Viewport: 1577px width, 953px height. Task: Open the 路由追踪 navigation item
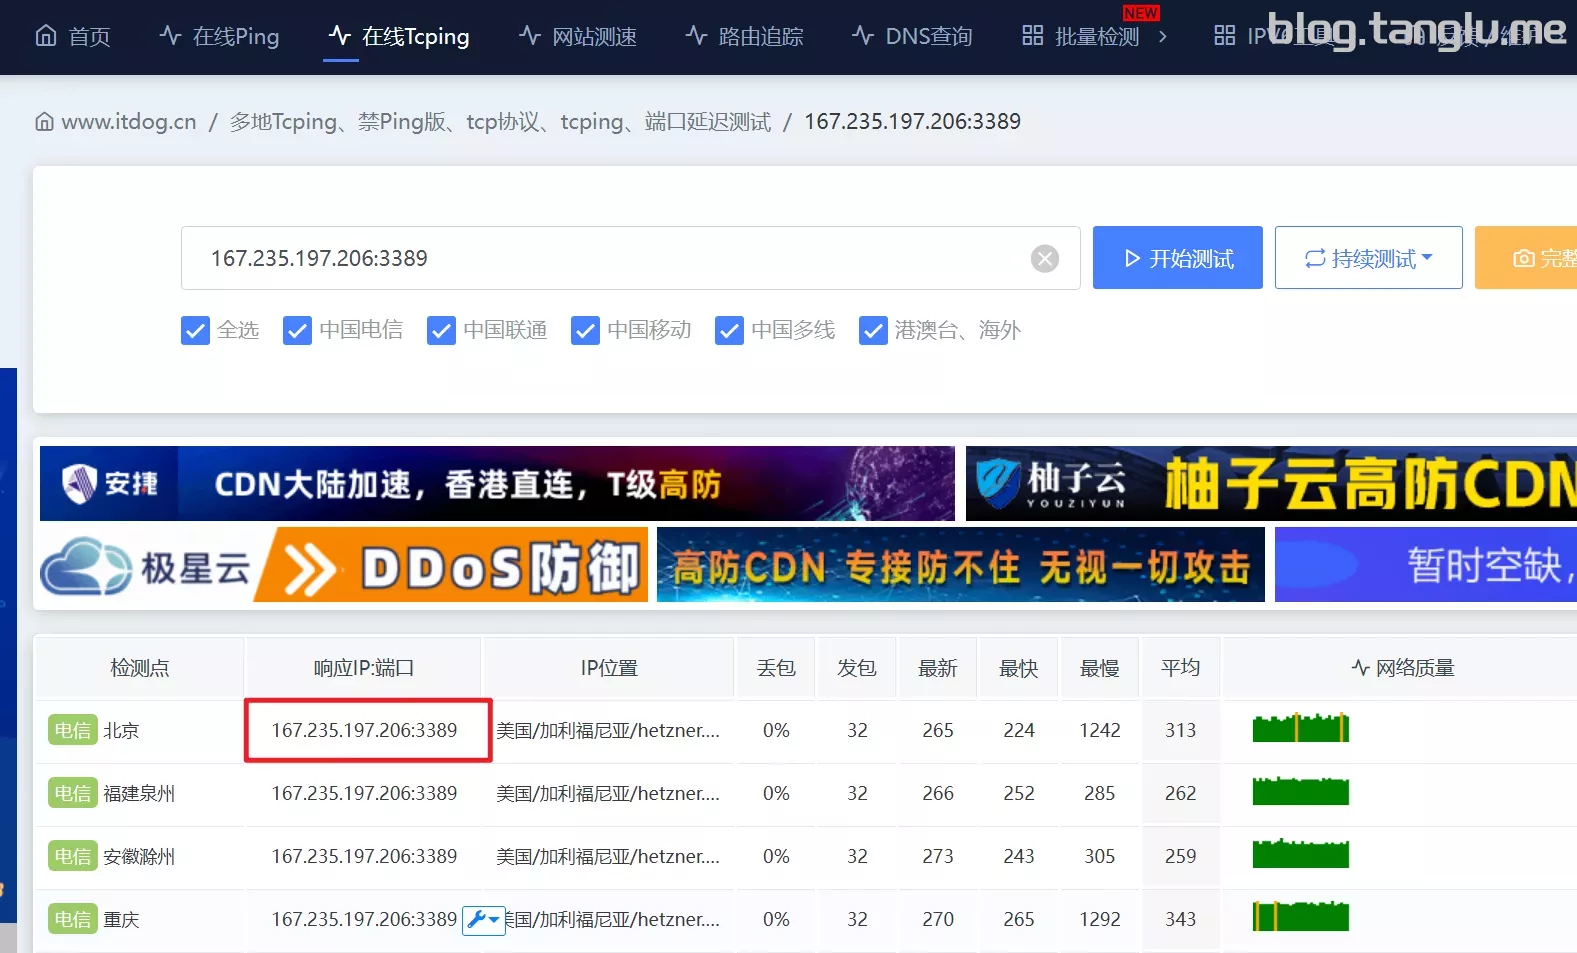point(744,37)
